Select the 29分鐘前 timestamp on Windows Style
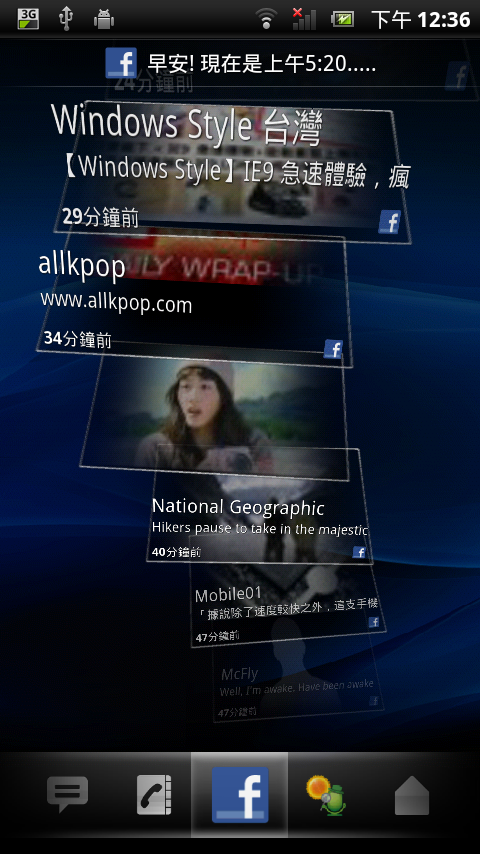 (x=100, y=217)
